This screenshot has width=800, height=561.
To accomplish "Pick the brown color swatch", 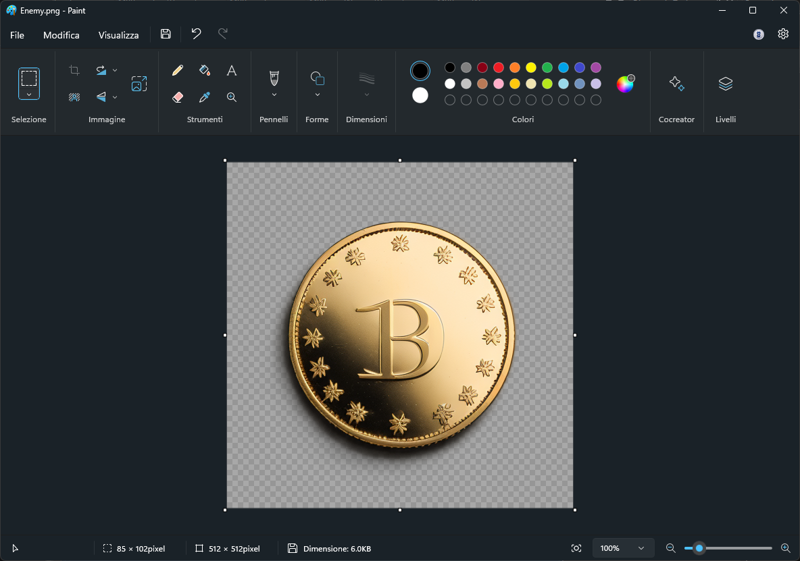I will point(482,84).
